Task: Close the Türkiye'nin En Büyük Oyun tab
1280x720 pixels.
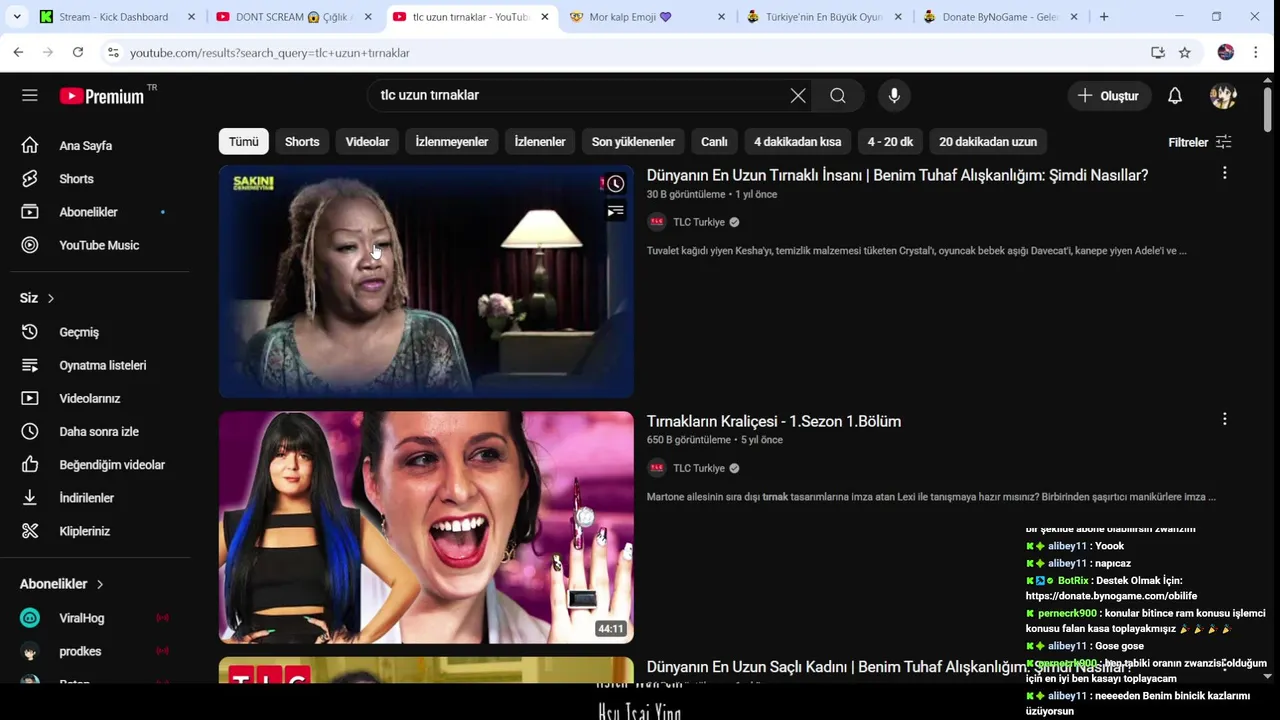Action: pos(898,17)
